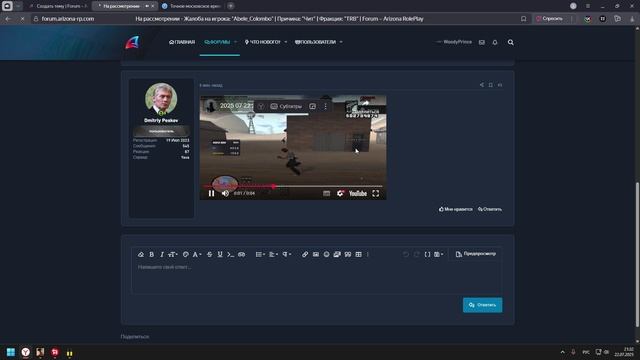Open video settings gear in player
The image size is (640, 360).
pos(340,193)
